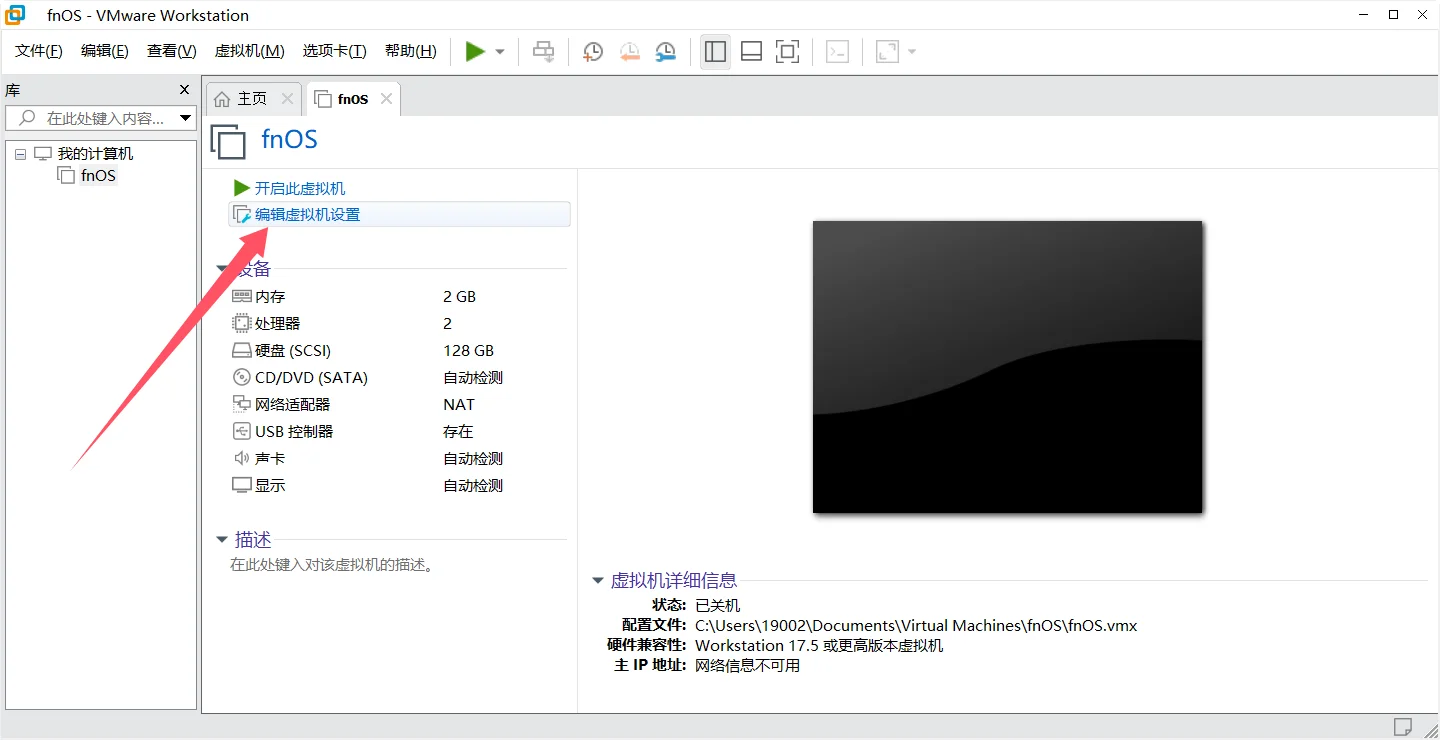
Task: Select the fnOS.vmx config file path
Action: pyautogui.click(x=916, y=626)
